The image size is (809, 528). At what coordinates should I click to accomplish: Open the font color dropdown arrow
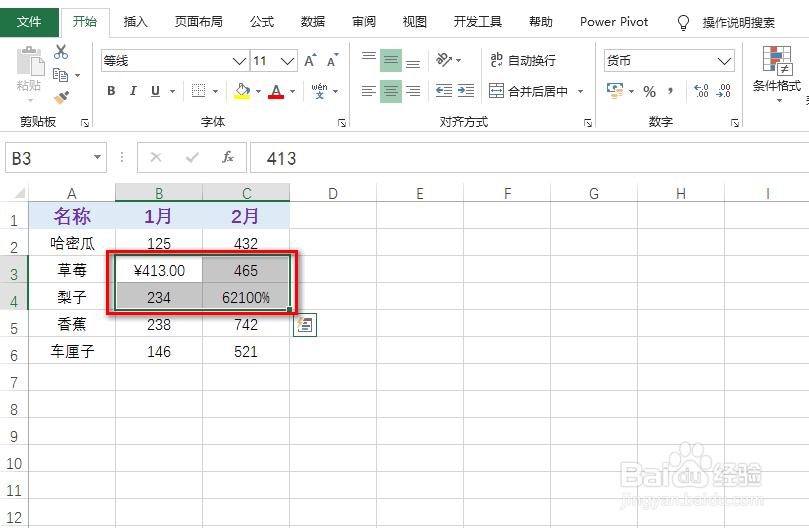pos(293,91)
